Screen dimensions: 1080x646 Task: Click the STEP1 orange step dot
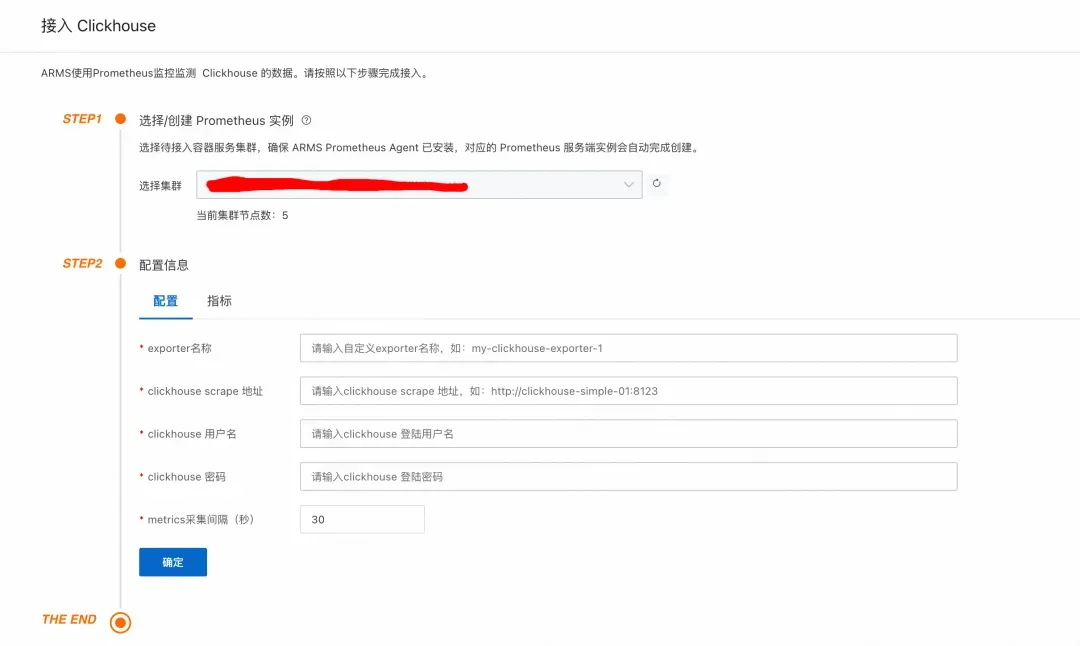[121, 118]
